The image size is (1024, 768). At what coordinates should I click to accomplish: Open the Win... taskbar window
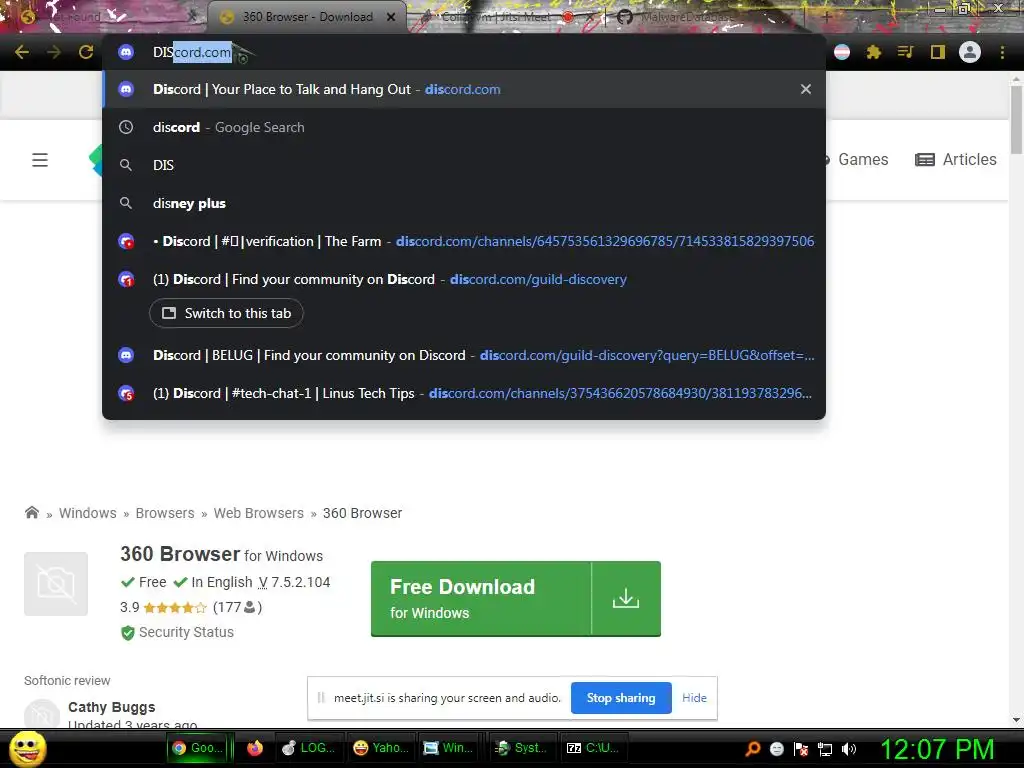(449, 748)
